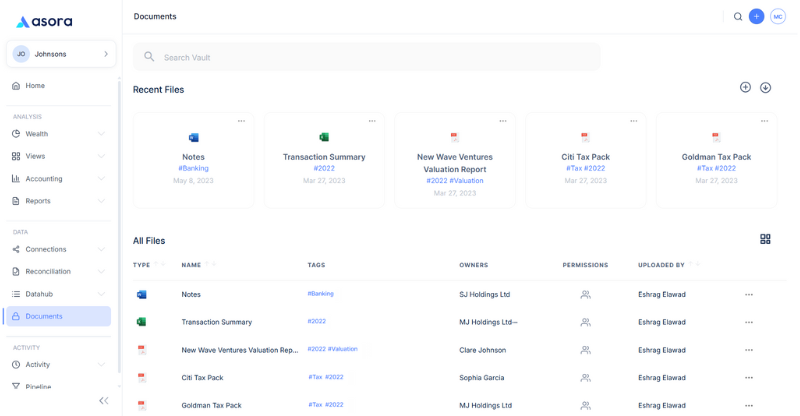Expand the Activity menu chevron

101,364
